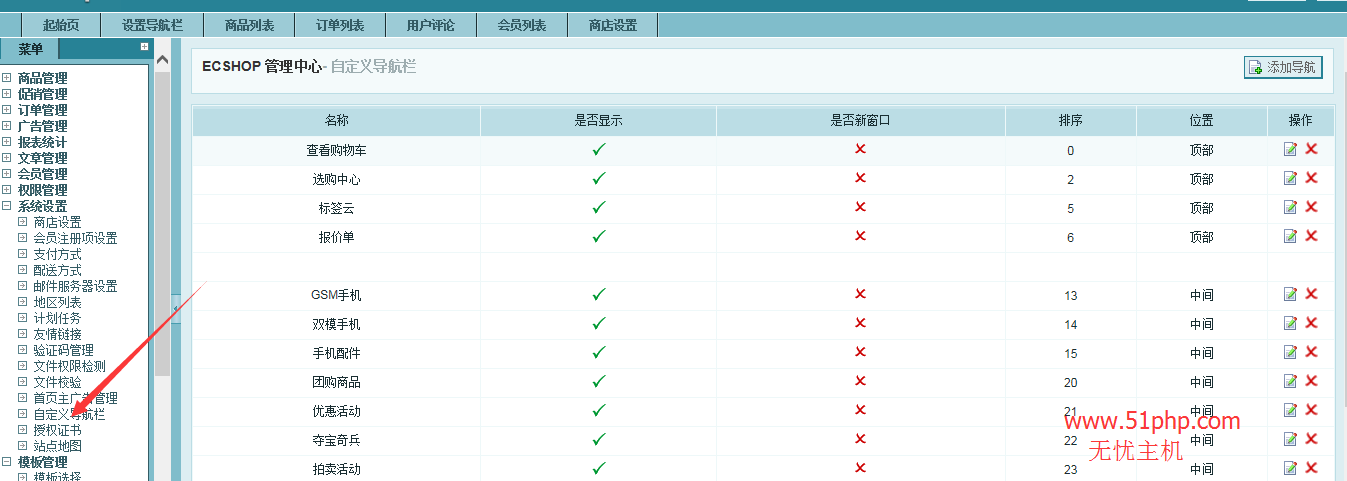Open the 订单列表 top tab
1347x481 pixels.
click(x=340, y=25)
